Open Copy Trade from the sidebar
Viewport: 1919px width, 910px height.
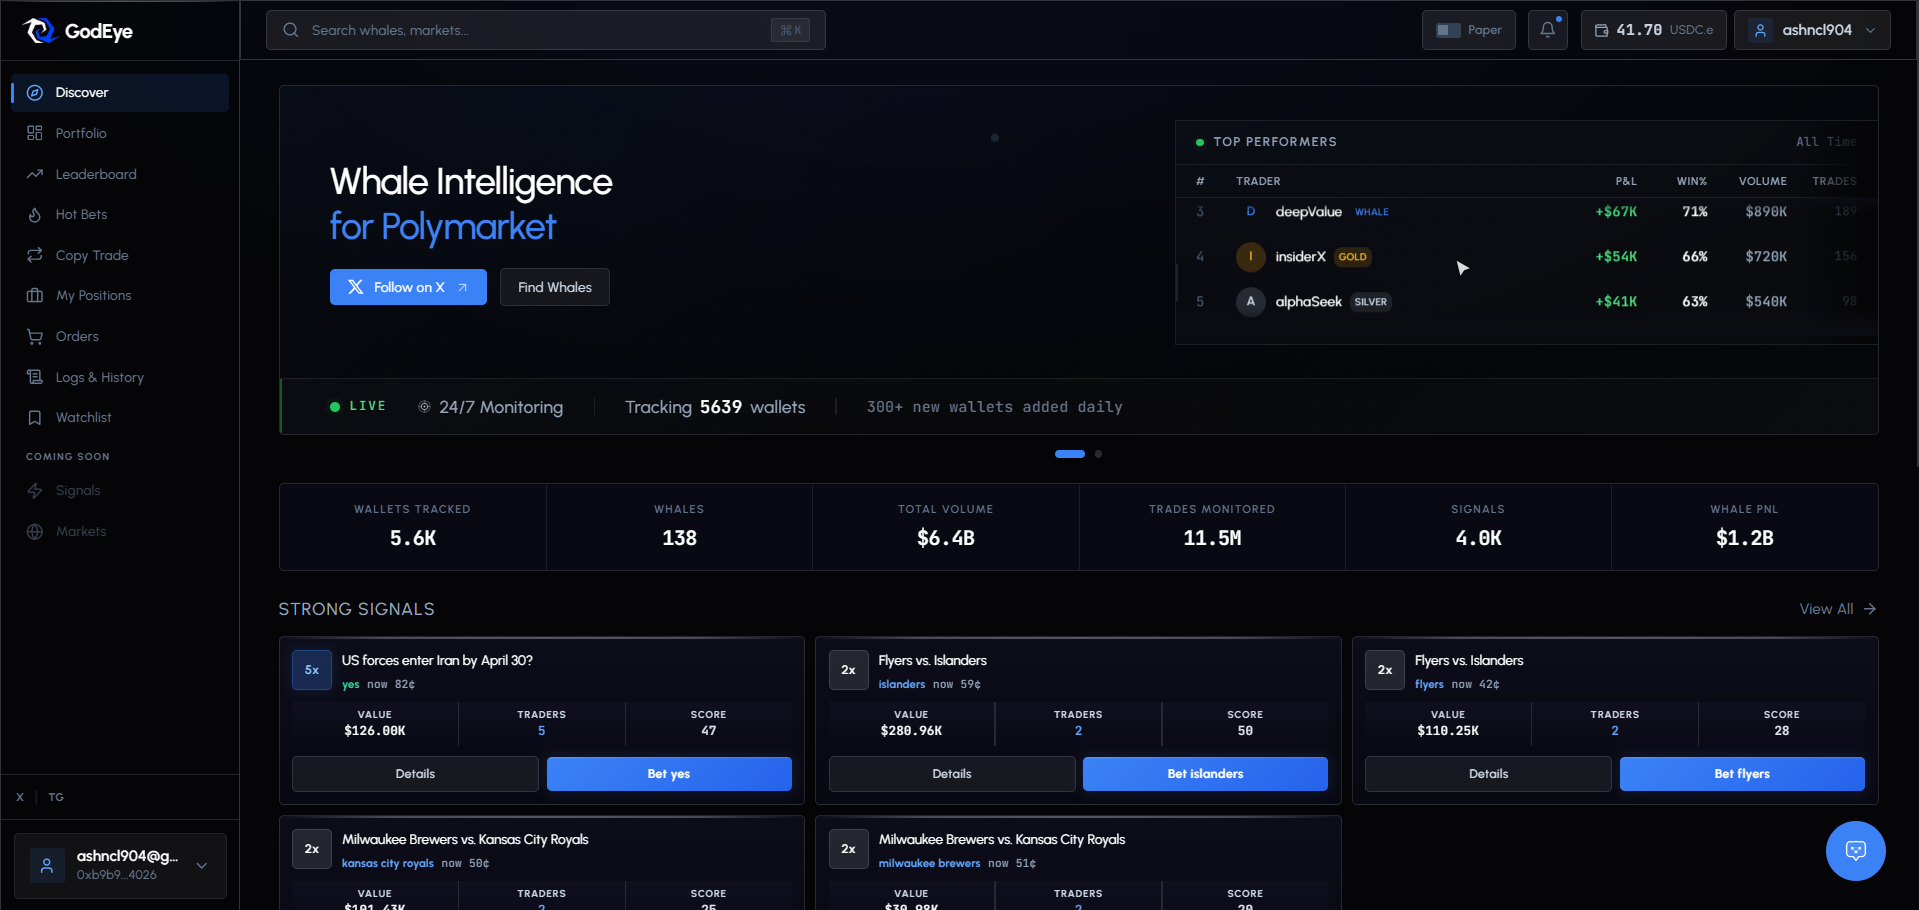[x=91, y=255]
